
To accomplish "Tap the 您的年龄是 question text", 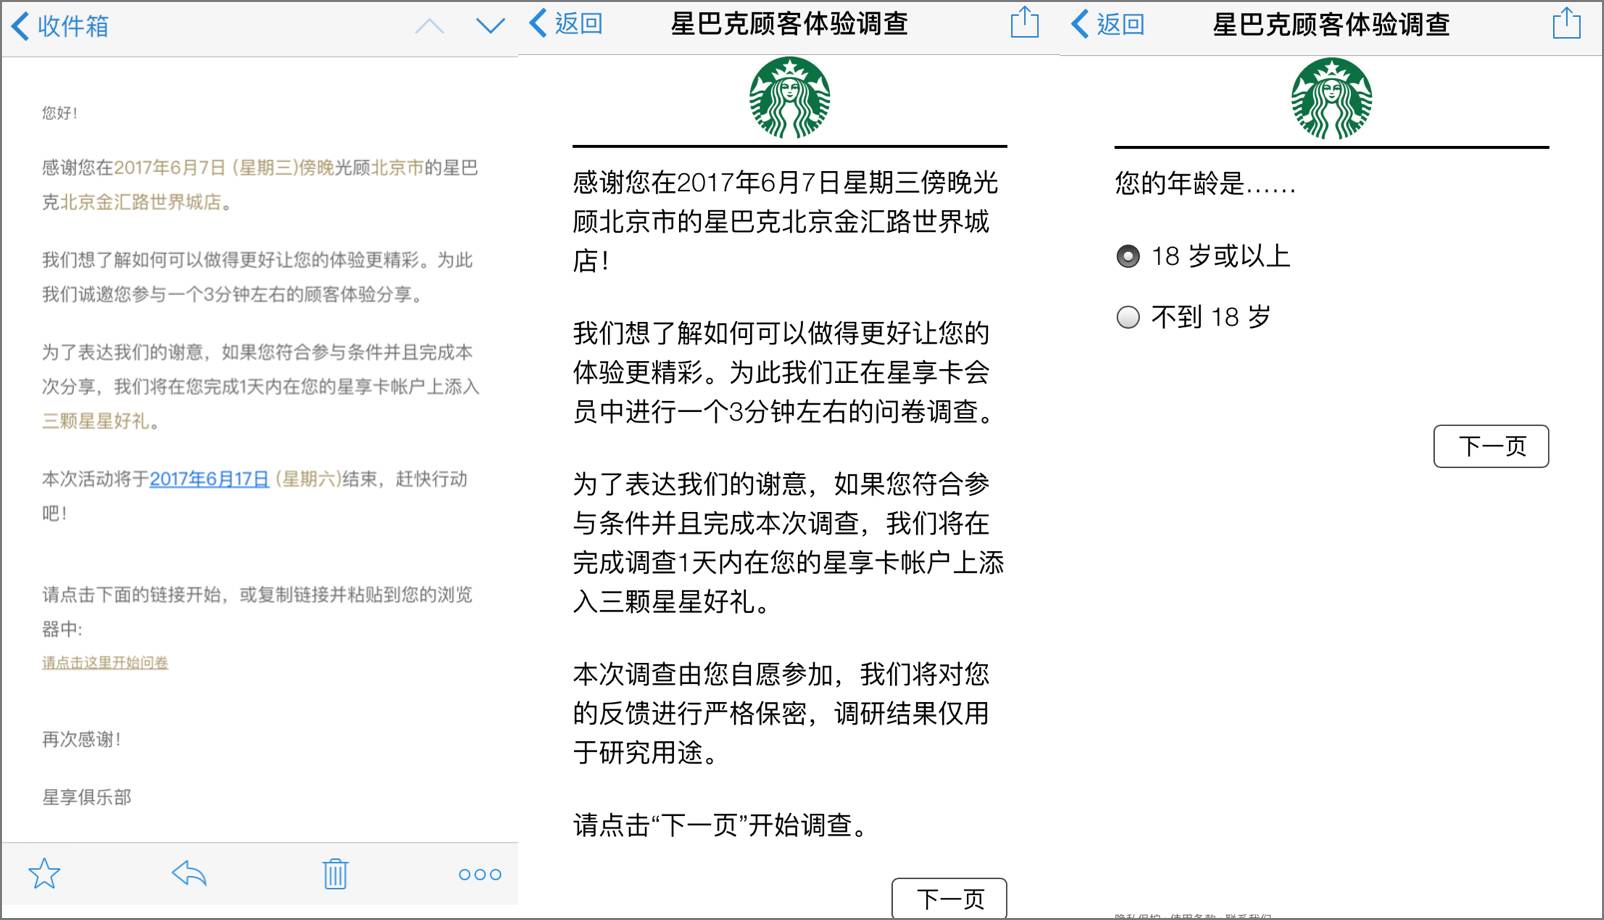I will point(1205,184).
